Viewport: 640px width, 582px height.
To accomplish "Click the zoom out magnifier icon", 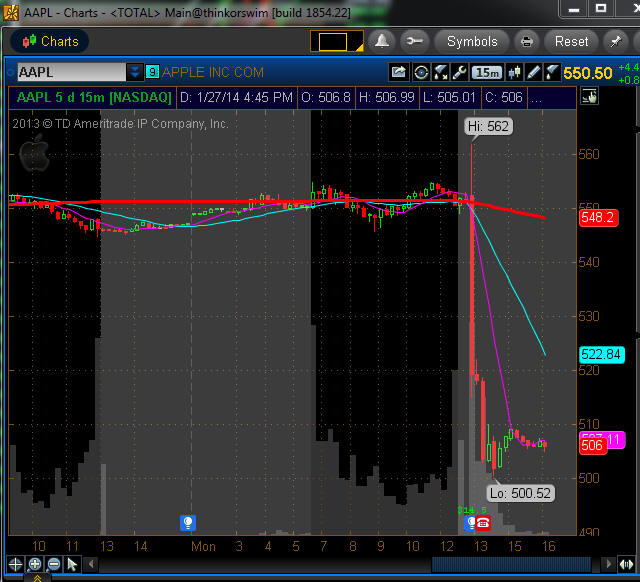I will pyautogui.click(x=53, y=565).
